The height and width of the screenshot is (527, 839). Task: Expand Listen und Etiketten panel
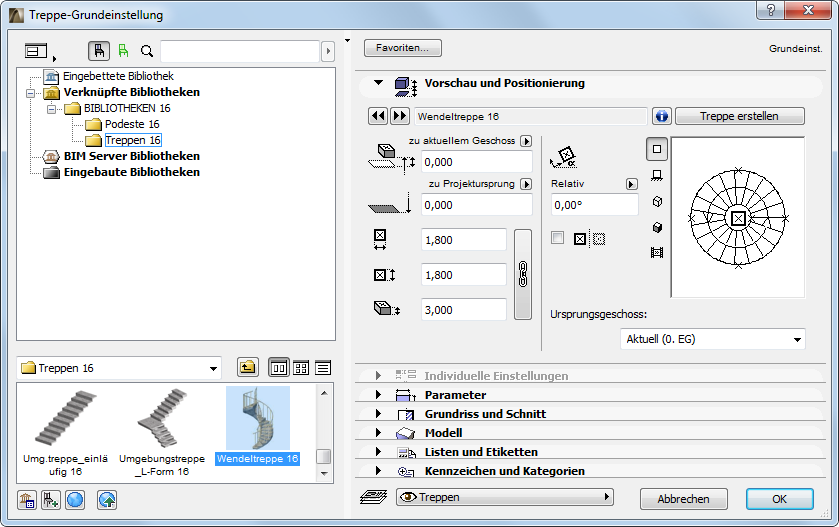pos(378,452)
